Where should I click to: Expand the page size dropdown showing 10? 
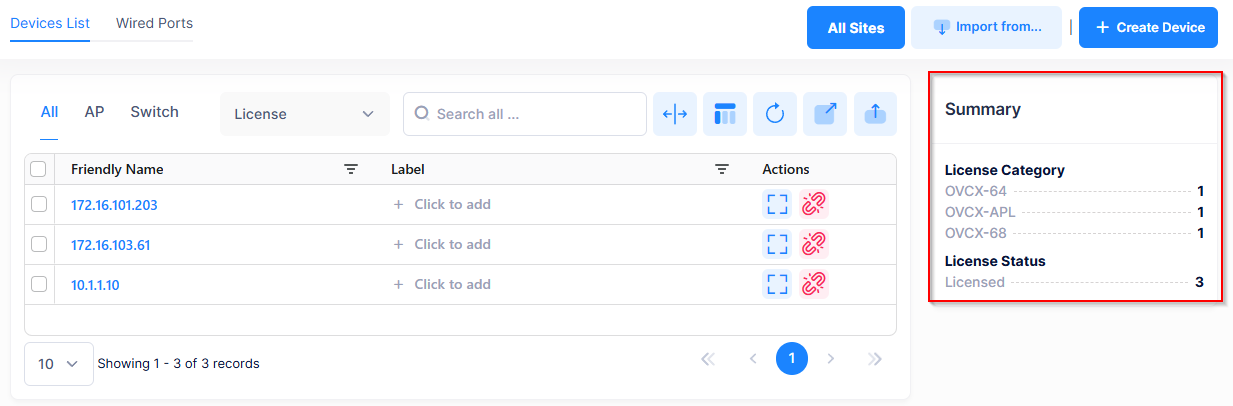tap(58, 364)
